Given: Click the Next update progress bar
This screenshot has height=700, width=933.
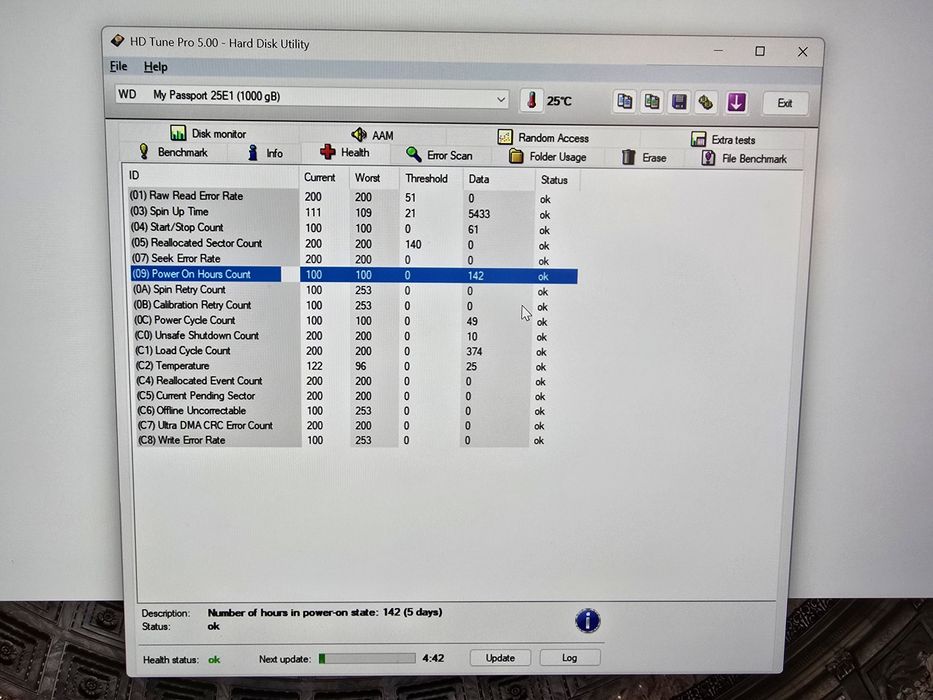Looking at the screenshot, I should [367, 658].
